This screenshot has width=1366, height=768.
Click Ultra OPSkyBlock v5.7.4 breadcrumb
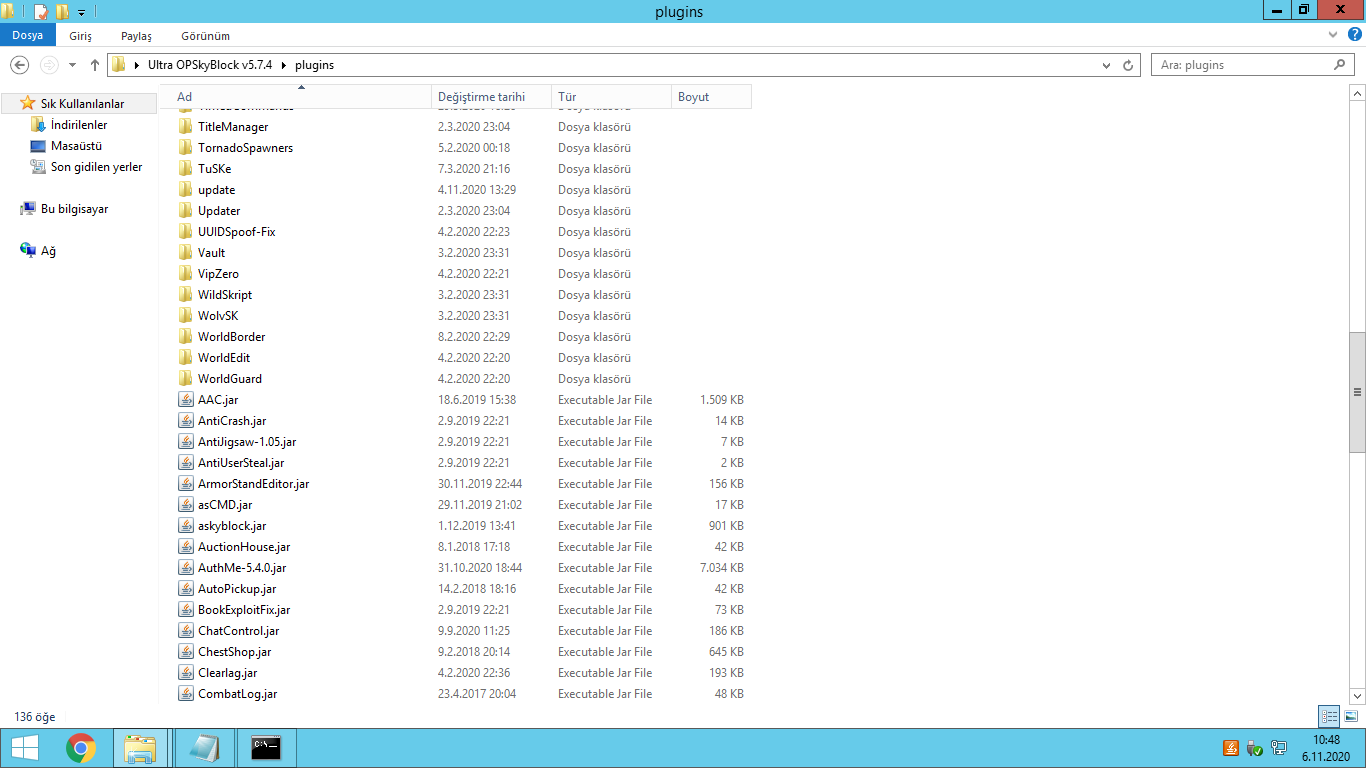tap(210, 65)
